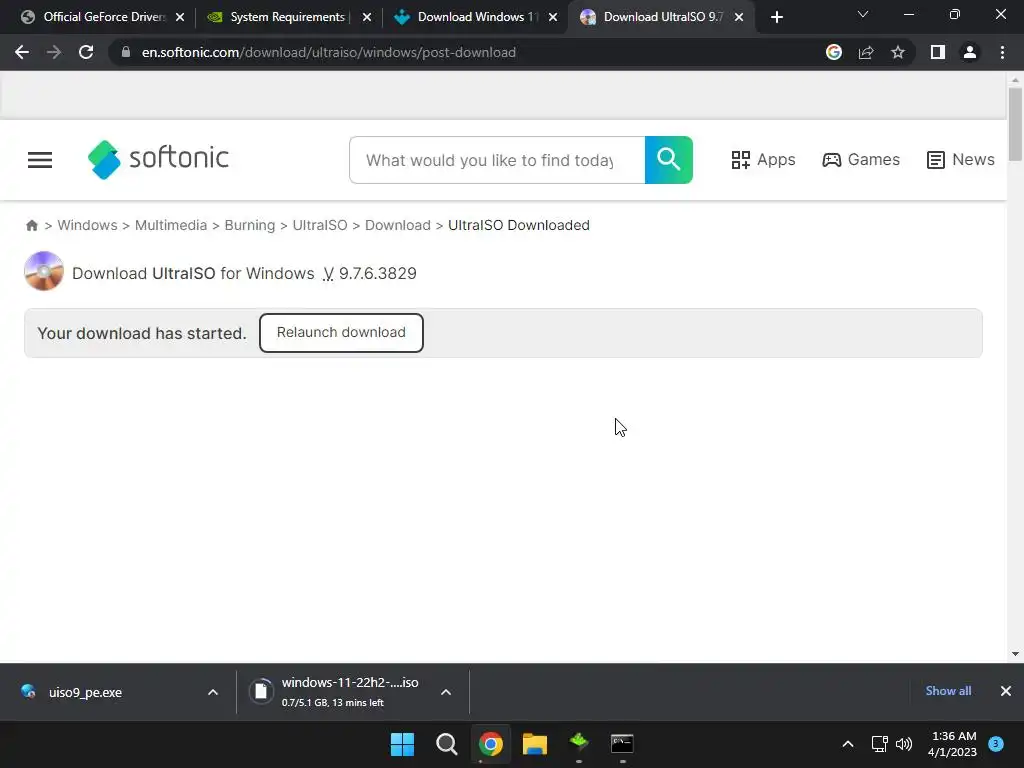Expand windows-11-22h2 iso download options

tap(446, 692)
